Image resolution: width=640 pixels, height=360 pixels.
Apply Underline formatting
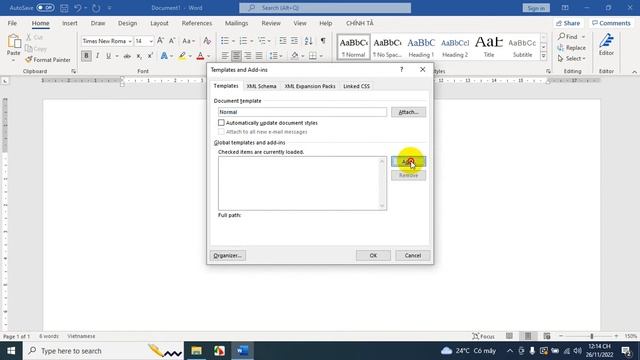108,56
